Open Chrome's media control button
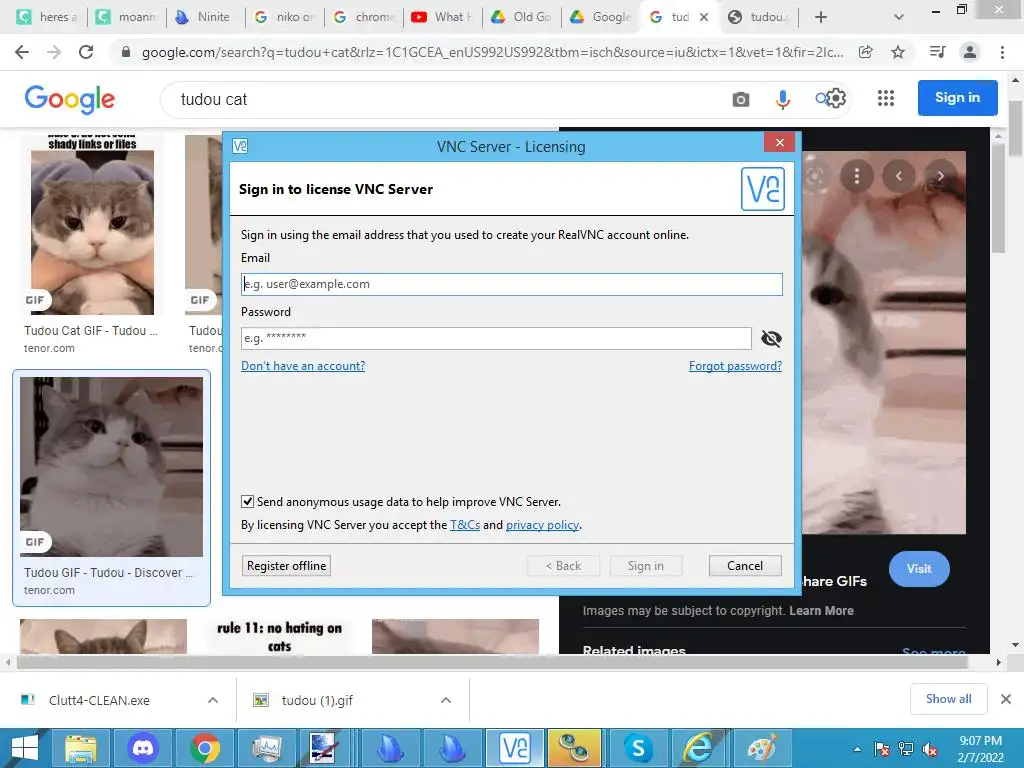Image resolution: width=1024 pixels, height=768 pixels. (x=937, y=52)
